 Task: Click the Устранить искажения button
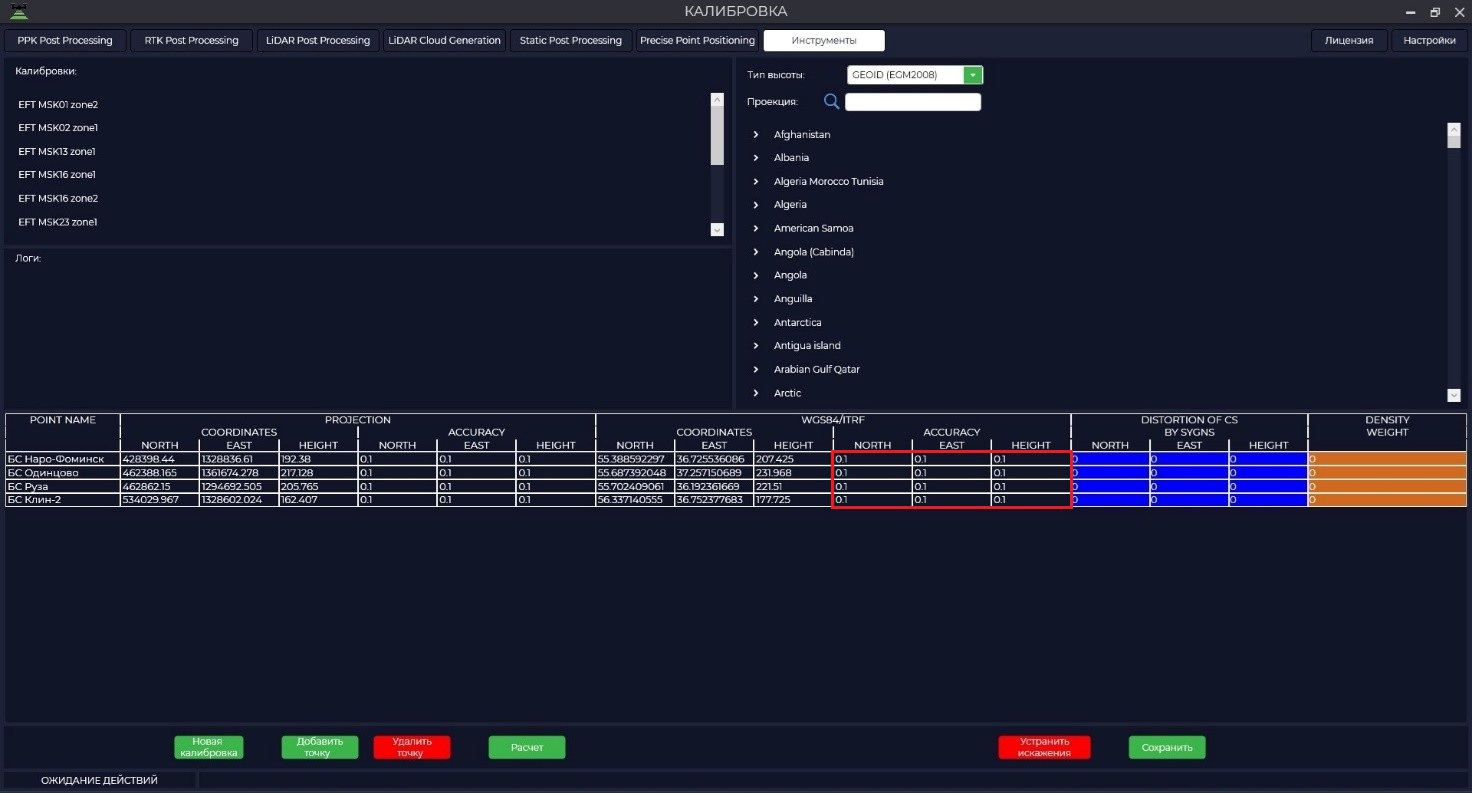(1044, 747)
